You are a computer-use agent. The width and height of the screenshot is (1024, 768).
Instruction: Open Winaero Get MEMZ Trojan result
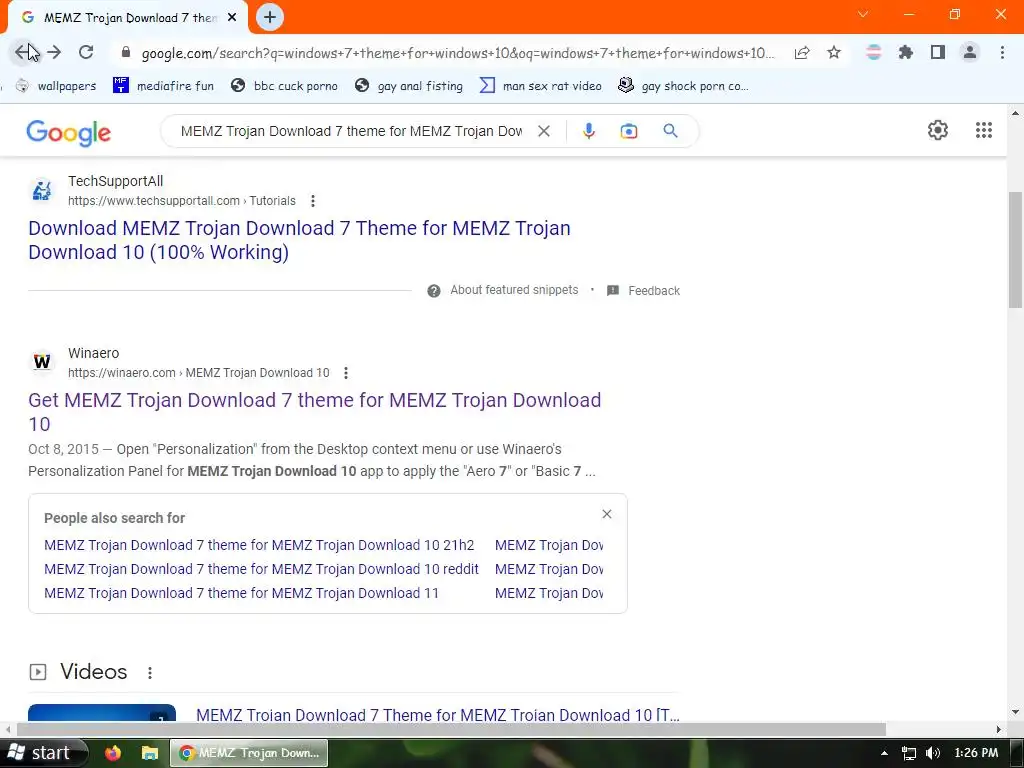(315, 411)
